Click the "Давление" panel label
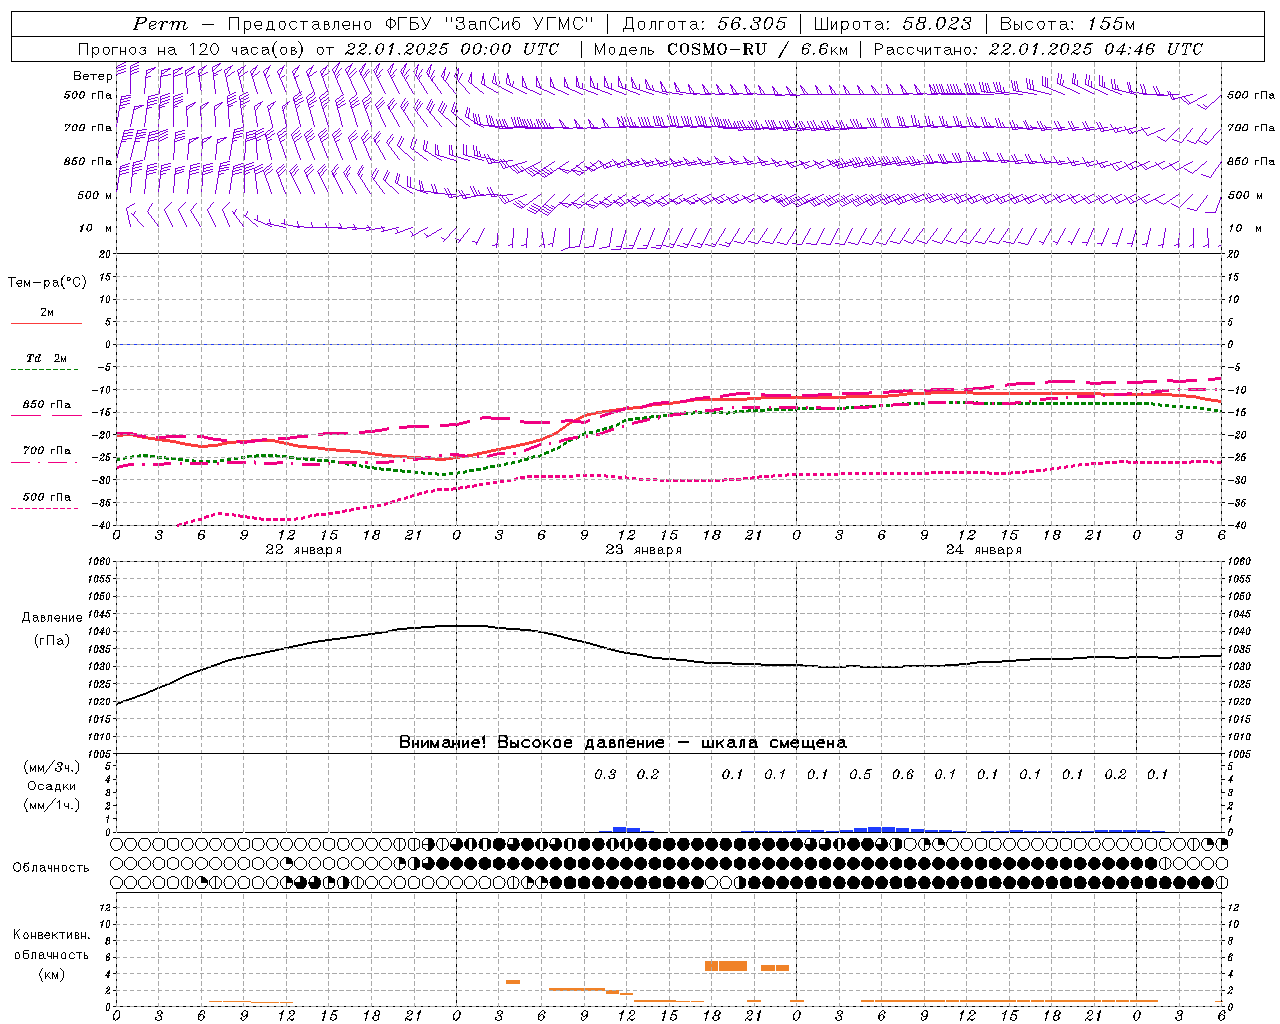The width and height of the screenshot is (1280, 1024). 52,618
